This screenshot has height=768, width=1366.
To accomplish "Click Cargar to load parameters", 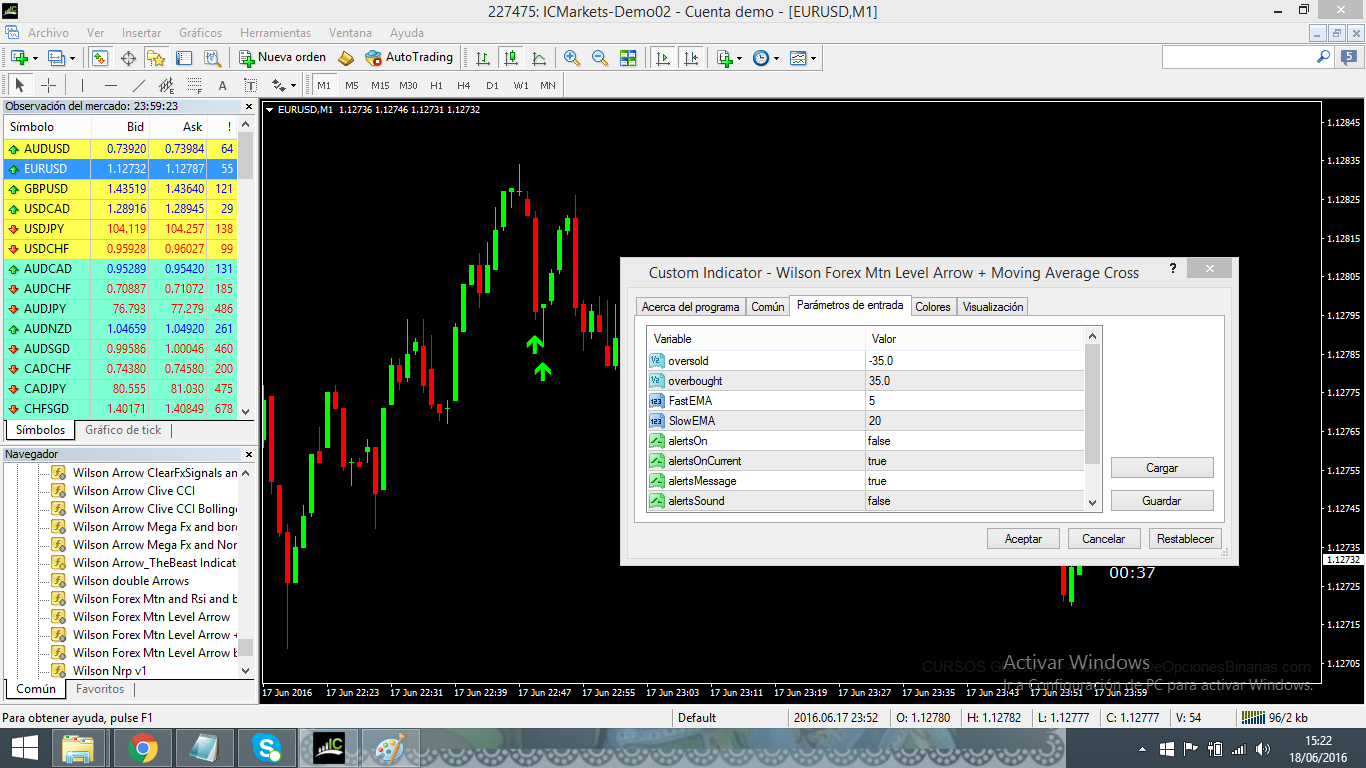I will [1162, 468].
